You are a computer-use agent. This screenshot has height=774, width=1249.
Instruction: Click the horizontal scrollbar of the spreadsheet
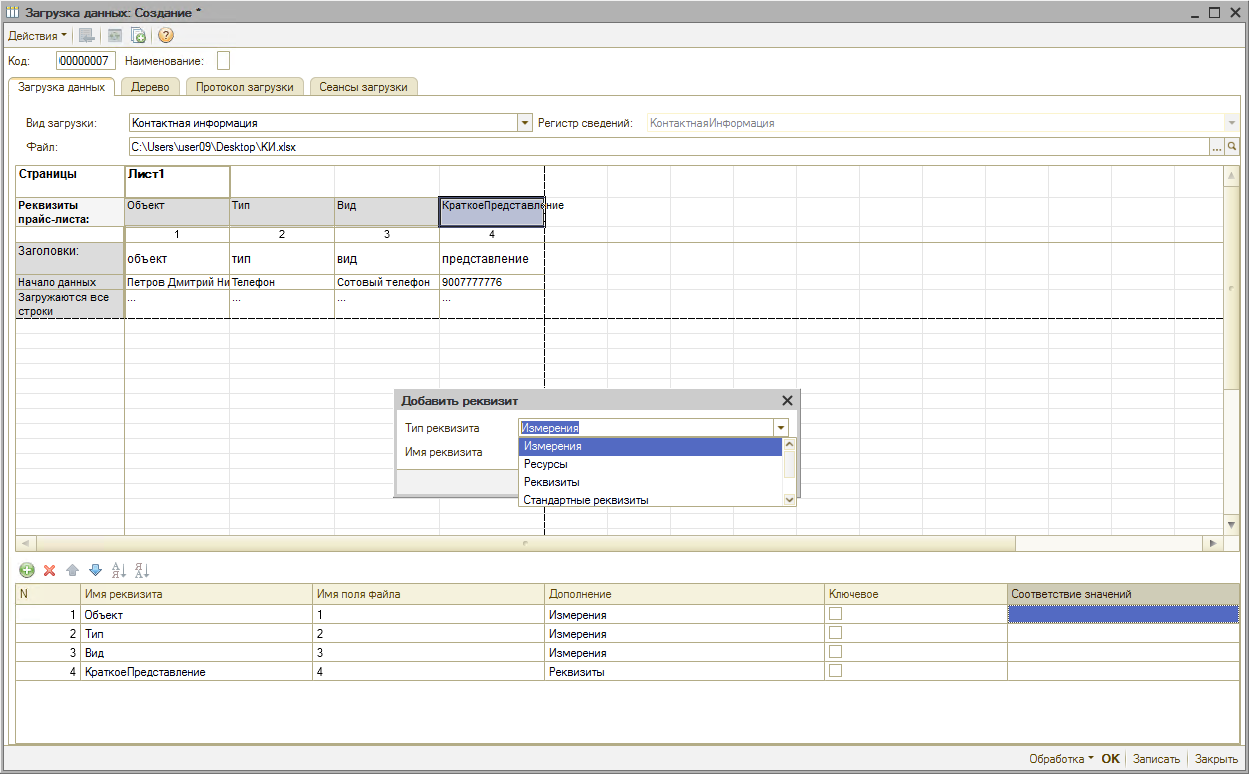(525, 544)
